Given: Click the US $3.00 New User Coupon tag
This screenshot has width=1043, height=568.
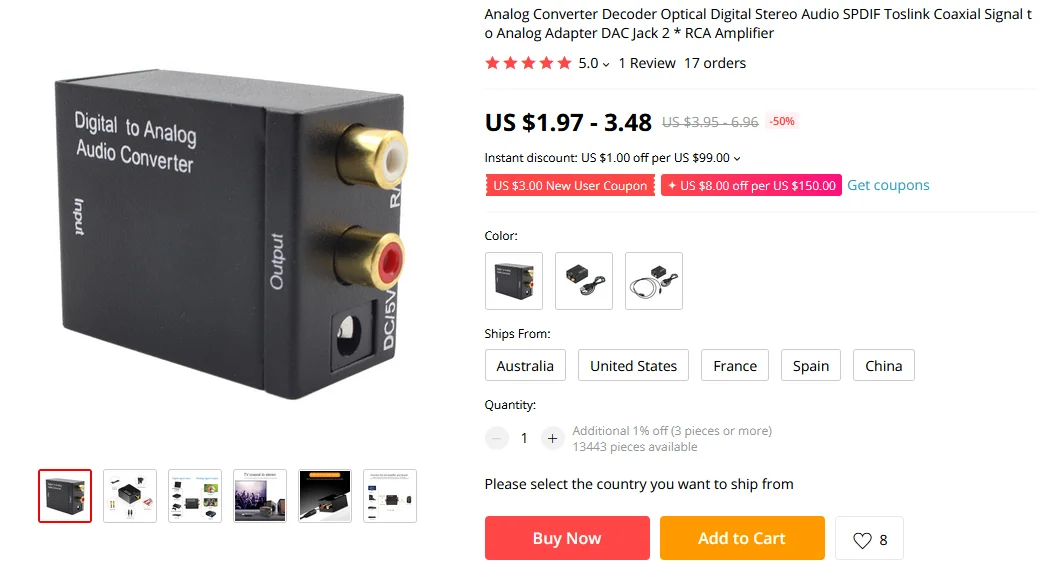Looking at the screenshot, I should click(570, 186).
